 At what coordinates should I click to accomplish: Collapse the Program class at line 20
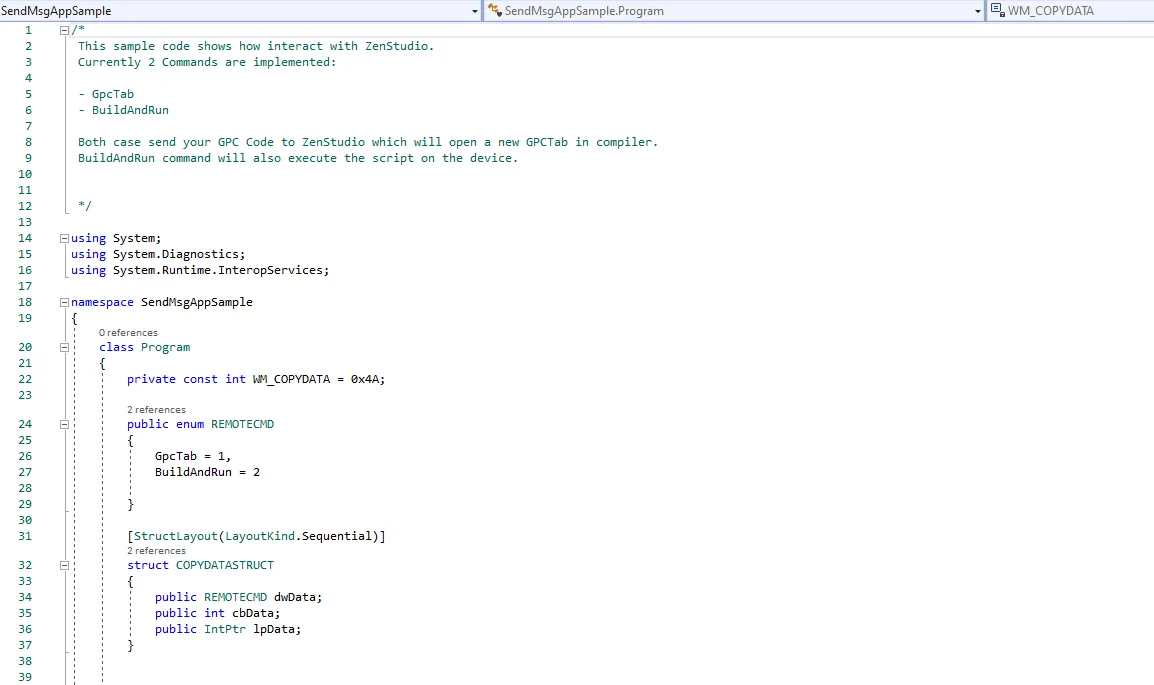[x=63, y=347]
